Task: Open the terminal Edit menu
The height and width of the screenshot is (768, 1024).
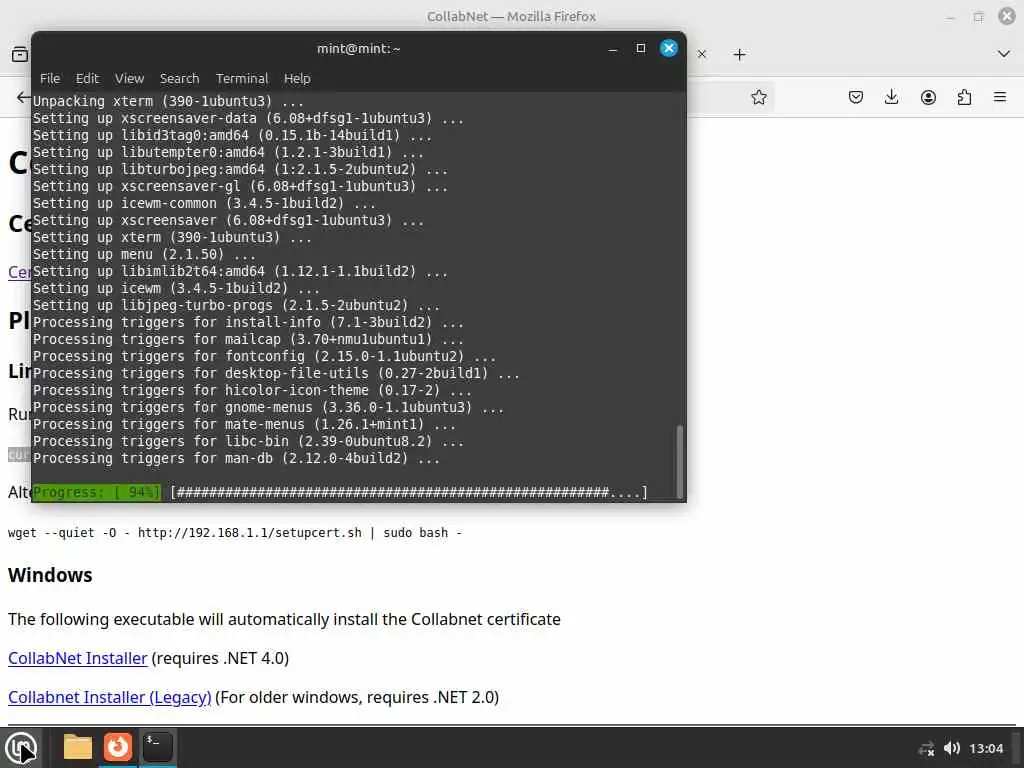Action: 87,78
